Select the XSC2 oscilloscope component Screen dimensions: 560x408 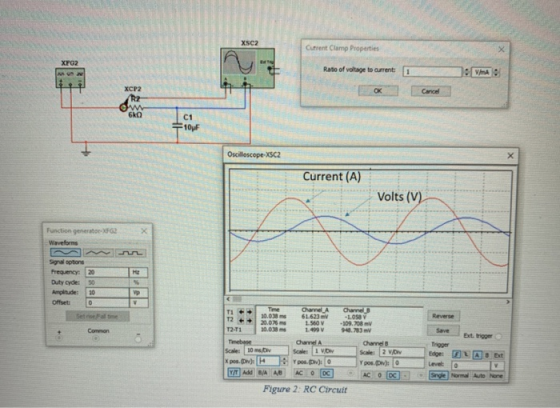[248, 68]
